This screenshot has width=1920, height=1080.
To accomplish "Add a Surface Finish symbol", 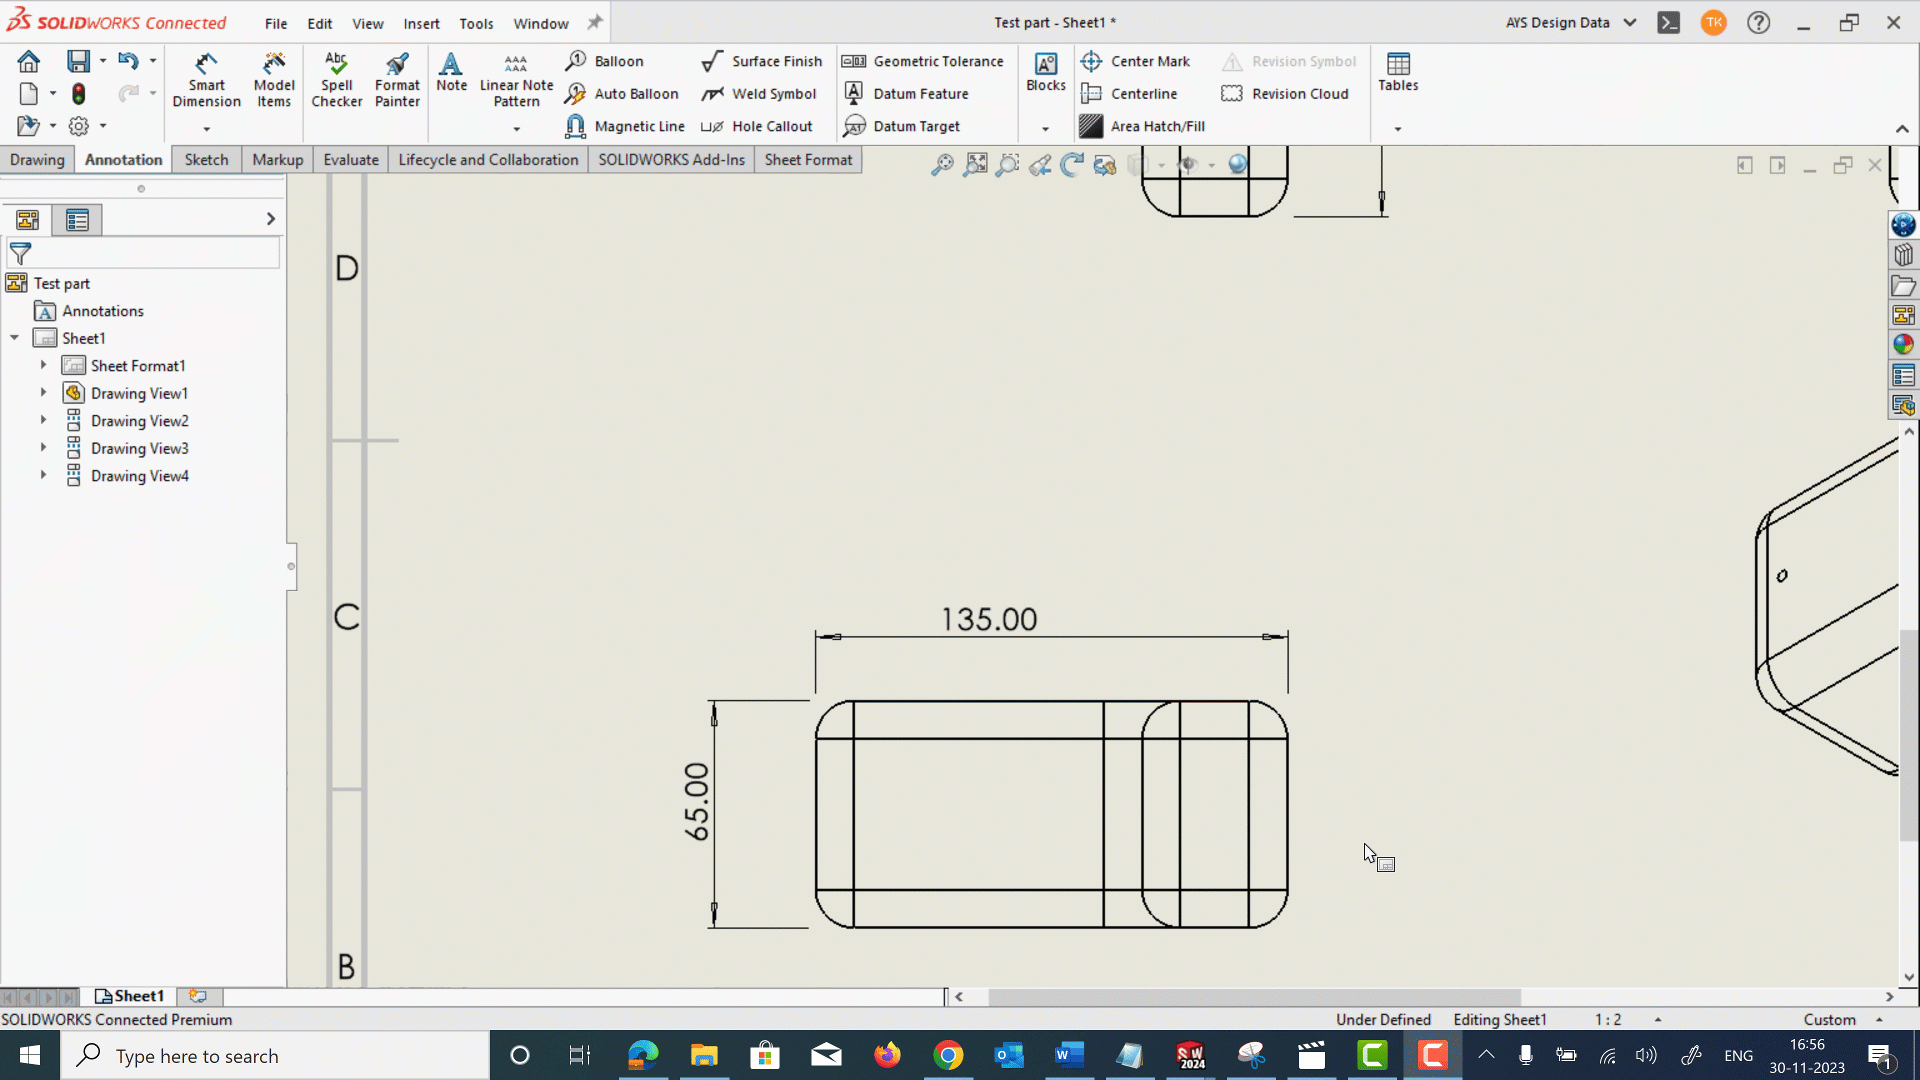I will 762,61.
